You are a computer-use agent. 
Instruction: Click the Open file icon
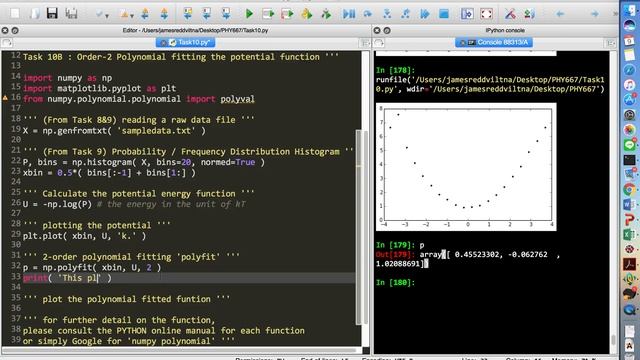point(34,13)
